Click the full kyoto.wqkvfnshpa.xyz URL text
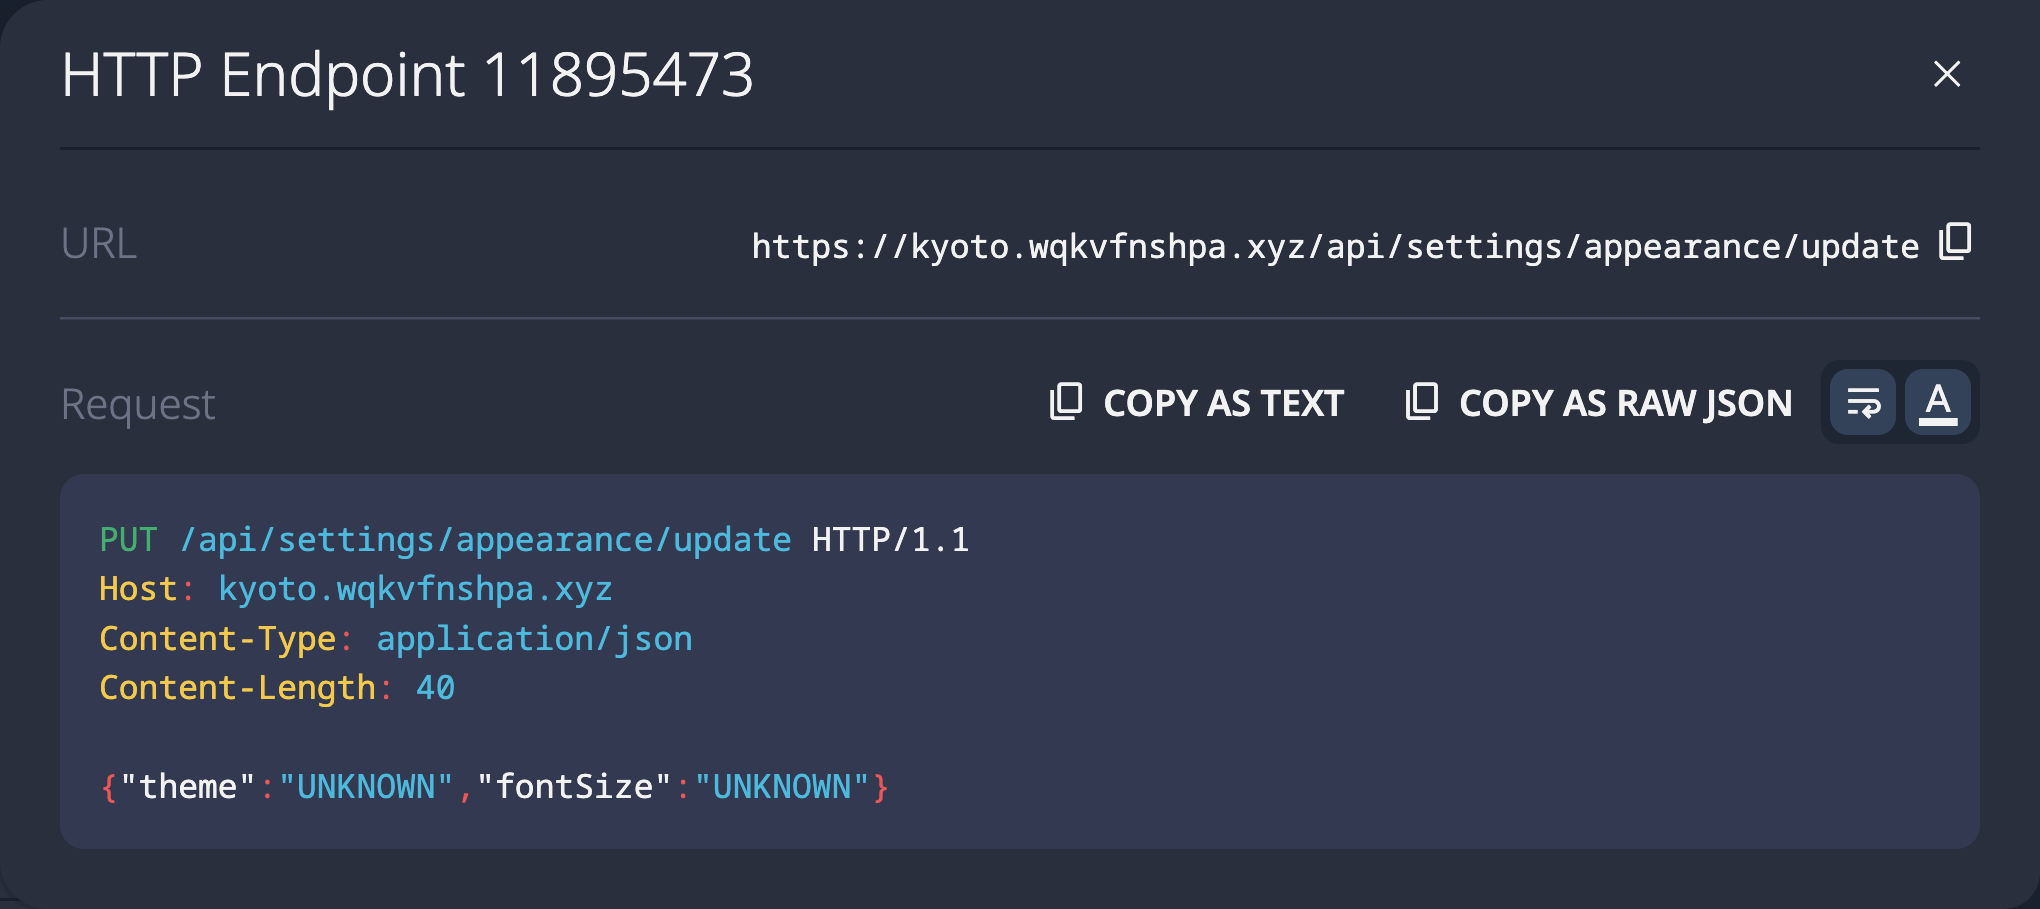 click(x=1334, y=246)
